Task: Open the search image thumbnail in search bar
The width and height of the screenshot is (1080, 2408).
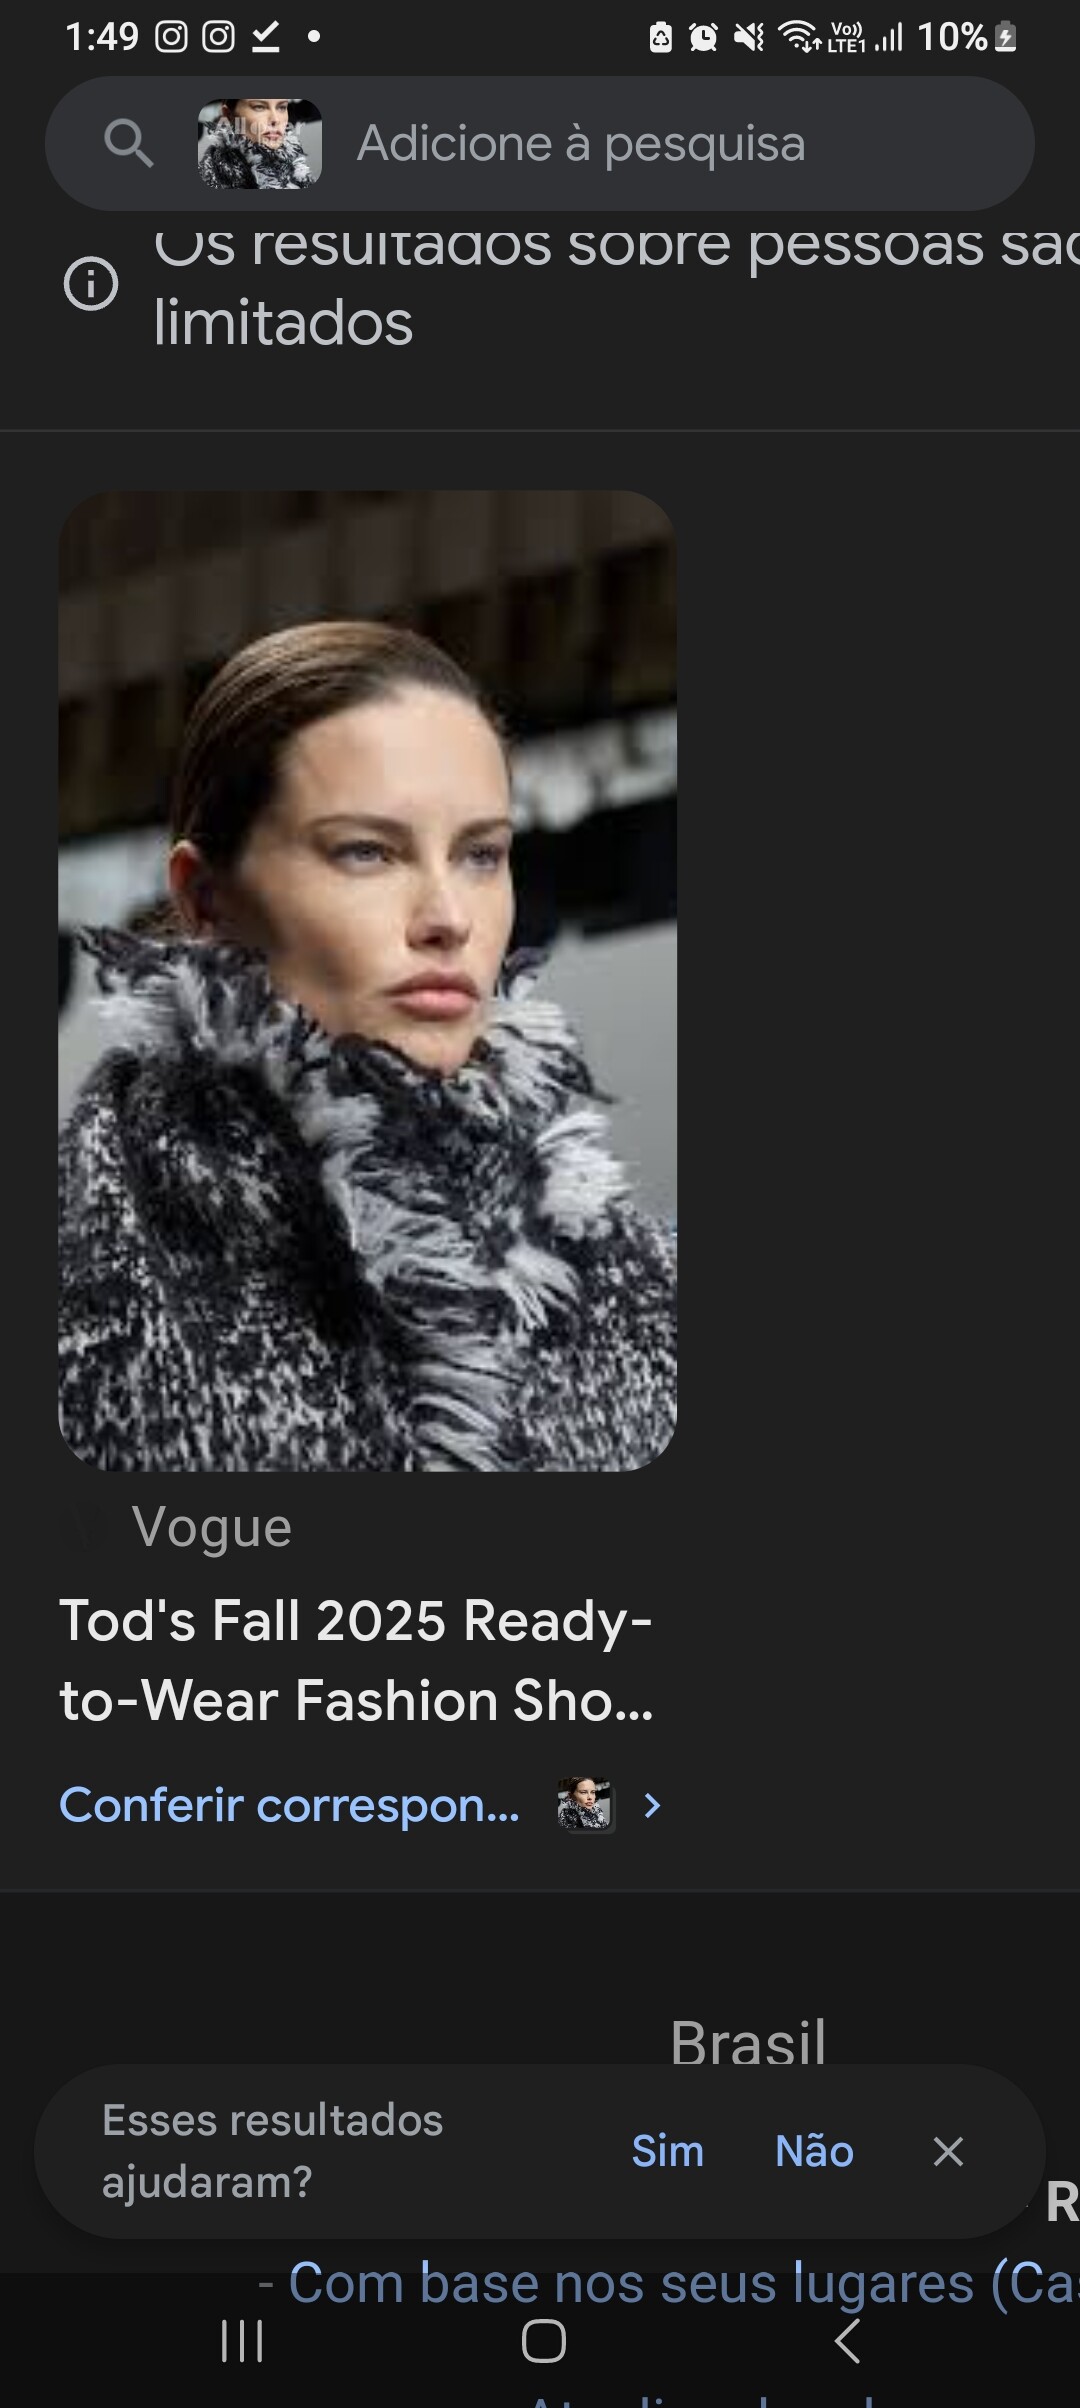Action: (260, 143)
